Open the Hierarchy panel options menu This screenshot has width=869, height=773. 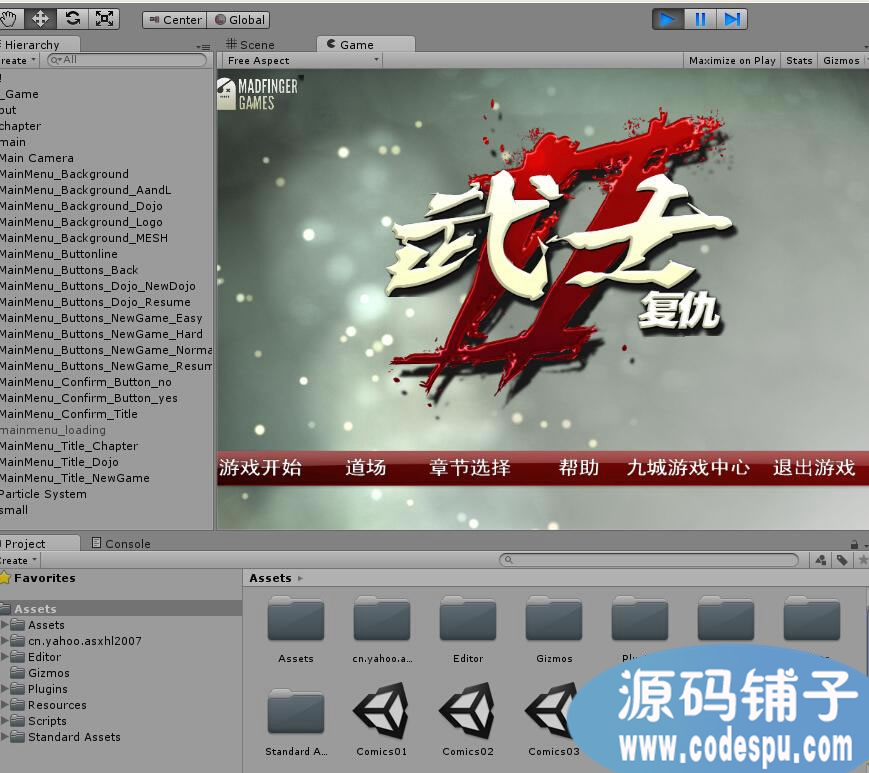(203, 47)
